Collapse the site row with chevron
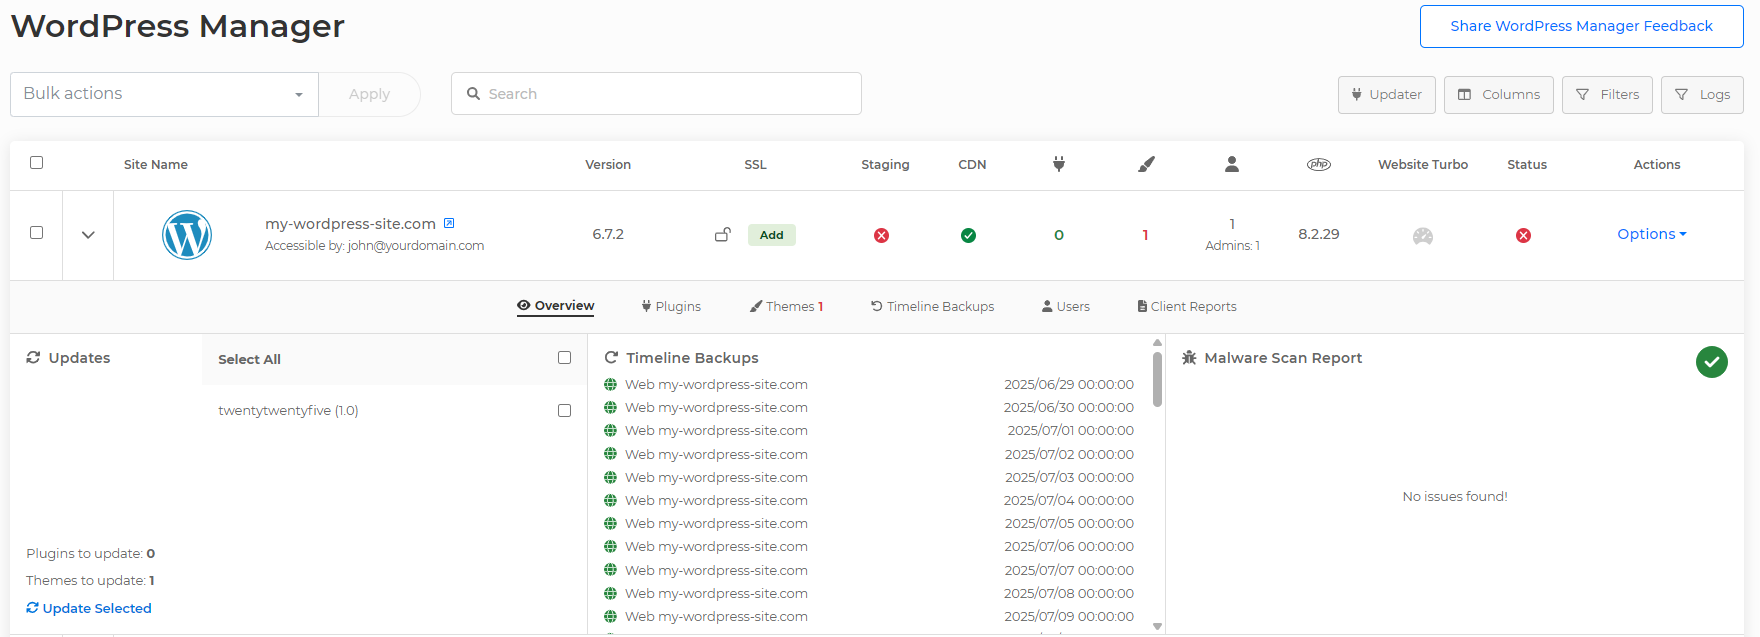Viewport: 1760px width, 637px height. [x=88, y=235]
